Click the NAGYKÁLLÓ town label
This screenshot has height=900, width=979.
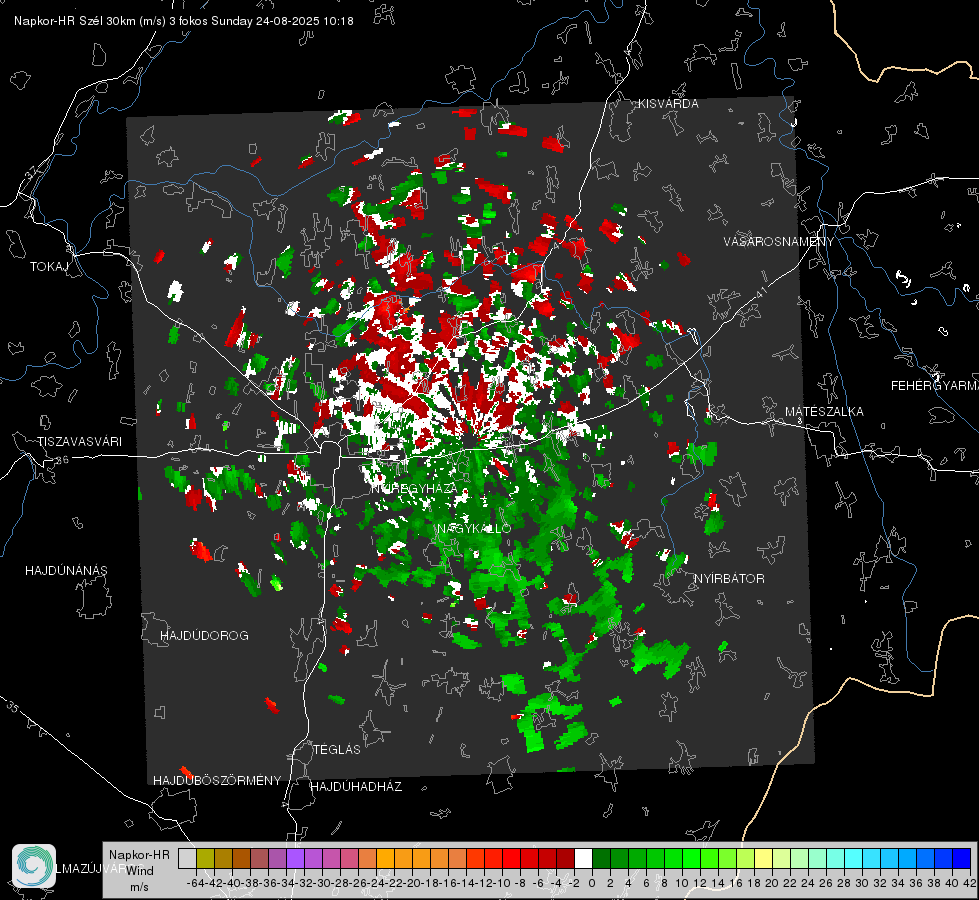474,528
